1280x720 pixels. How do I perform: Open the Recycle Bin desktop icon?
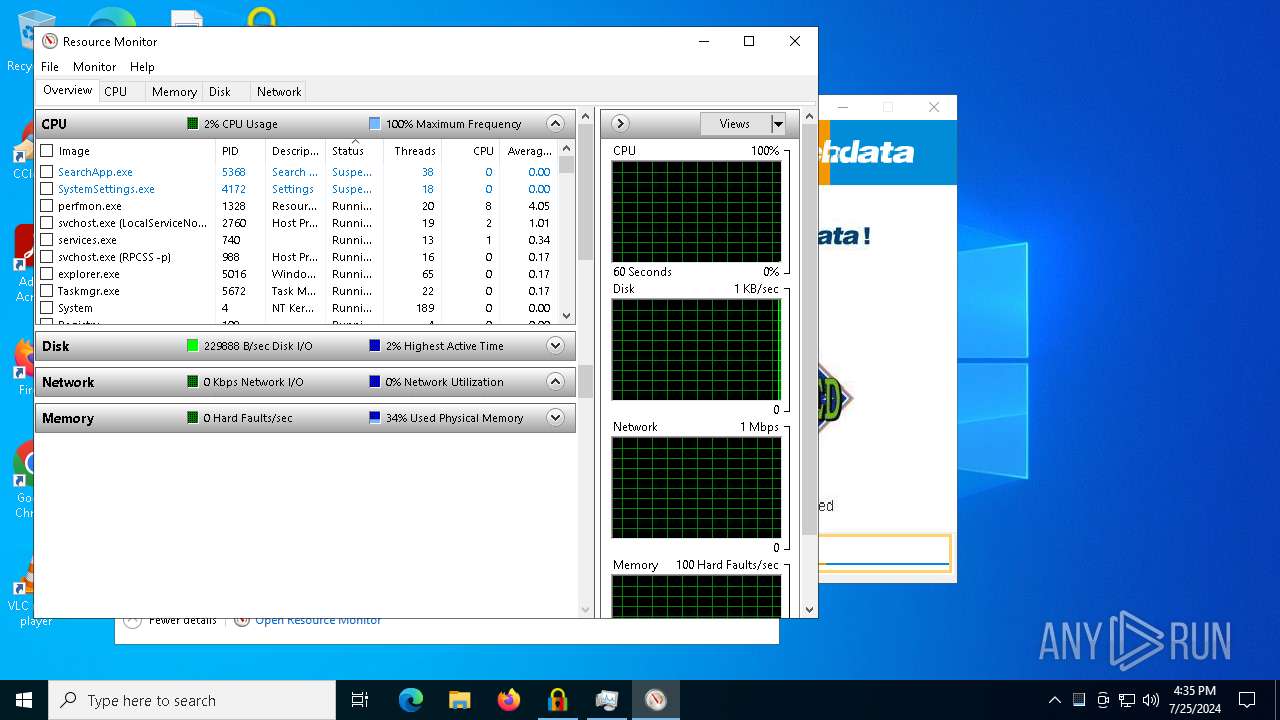click(x=36, y=38)
